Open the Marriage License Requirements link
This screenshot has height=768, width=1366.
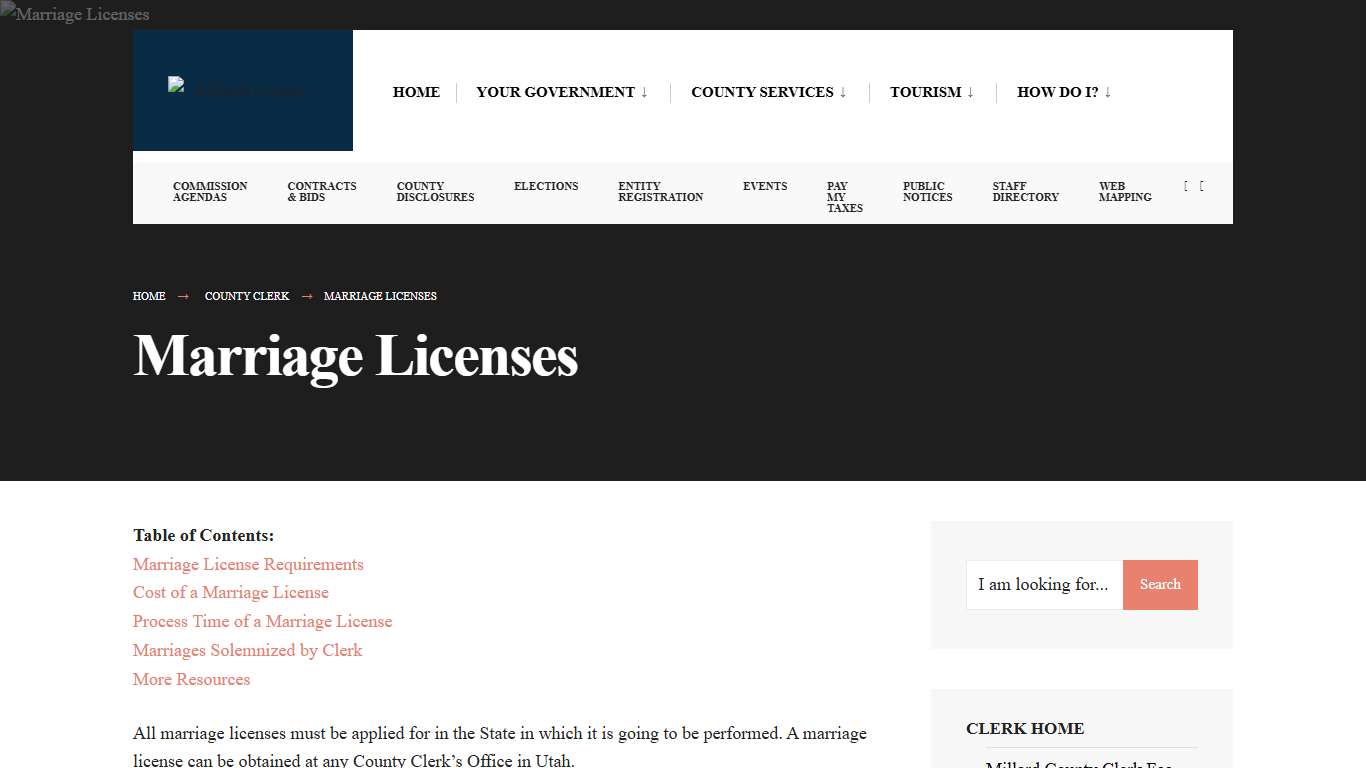[x=248, y=564]
